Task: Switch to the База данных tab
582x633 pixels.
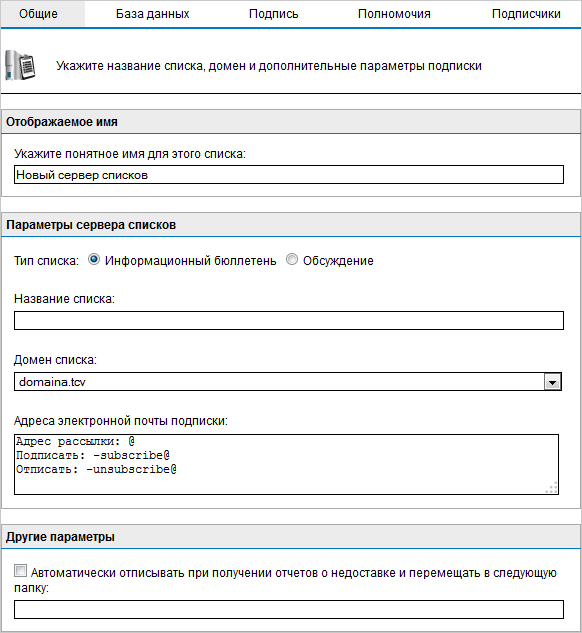Action: [153, 14]
